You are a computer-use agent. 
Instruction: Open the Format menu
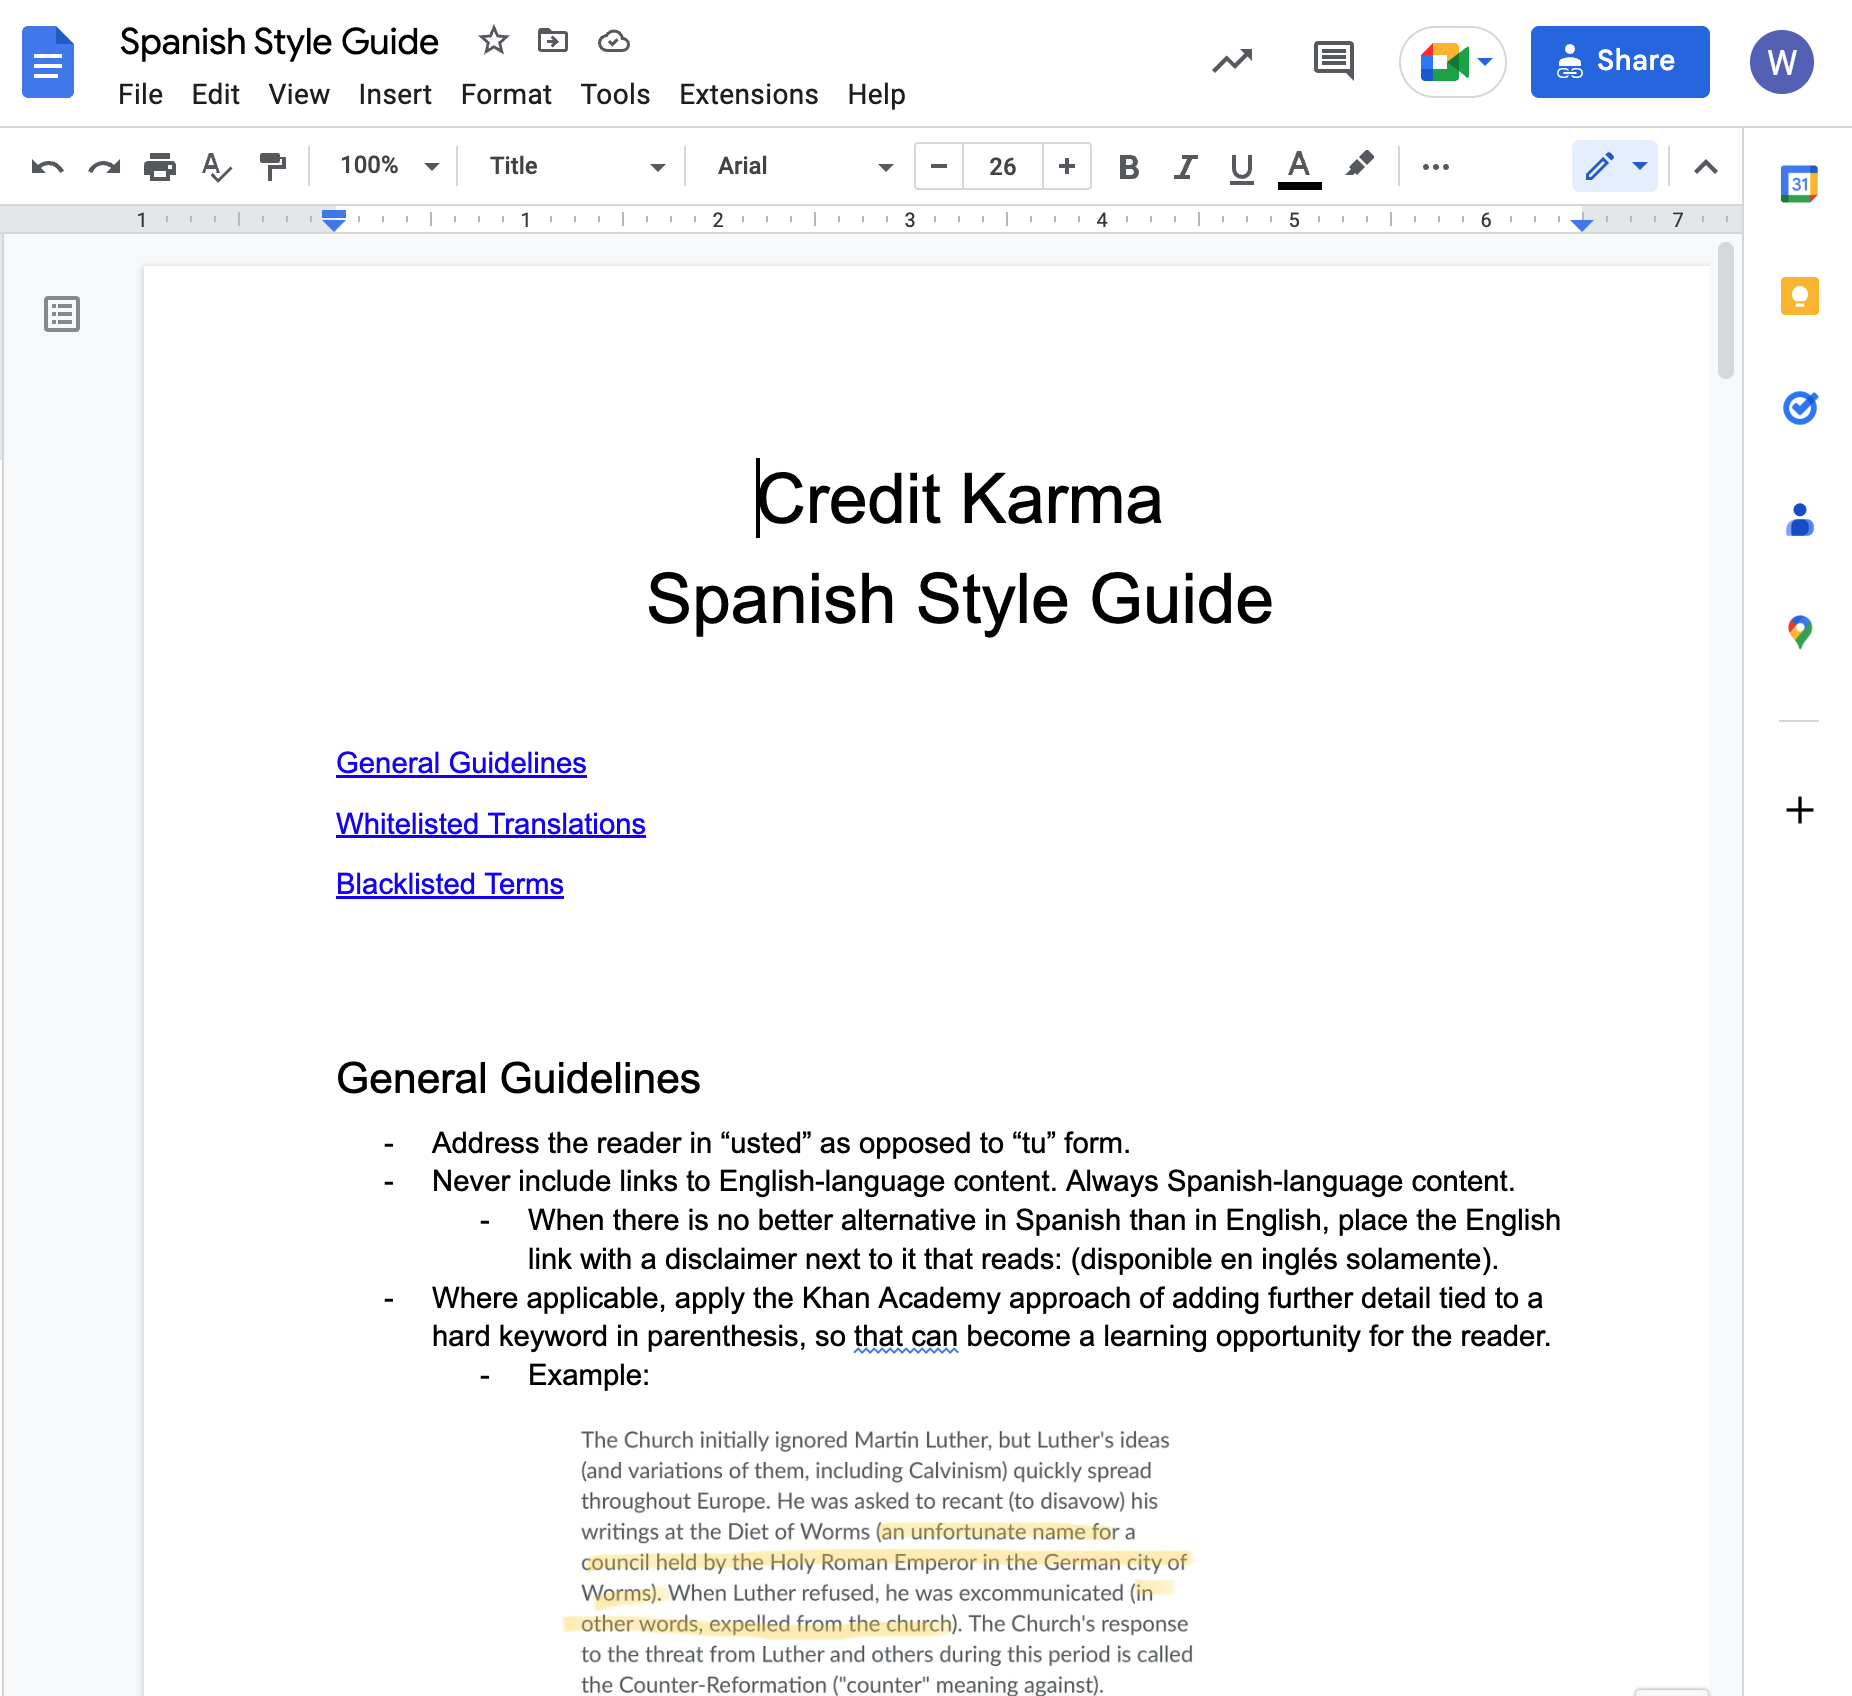tap(506, 94)
